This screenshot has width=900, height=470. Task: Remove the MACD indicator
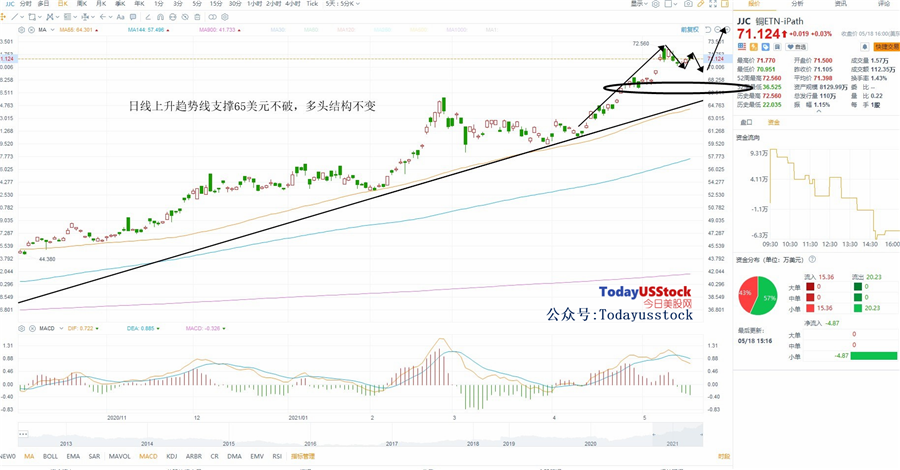[32, 328]
